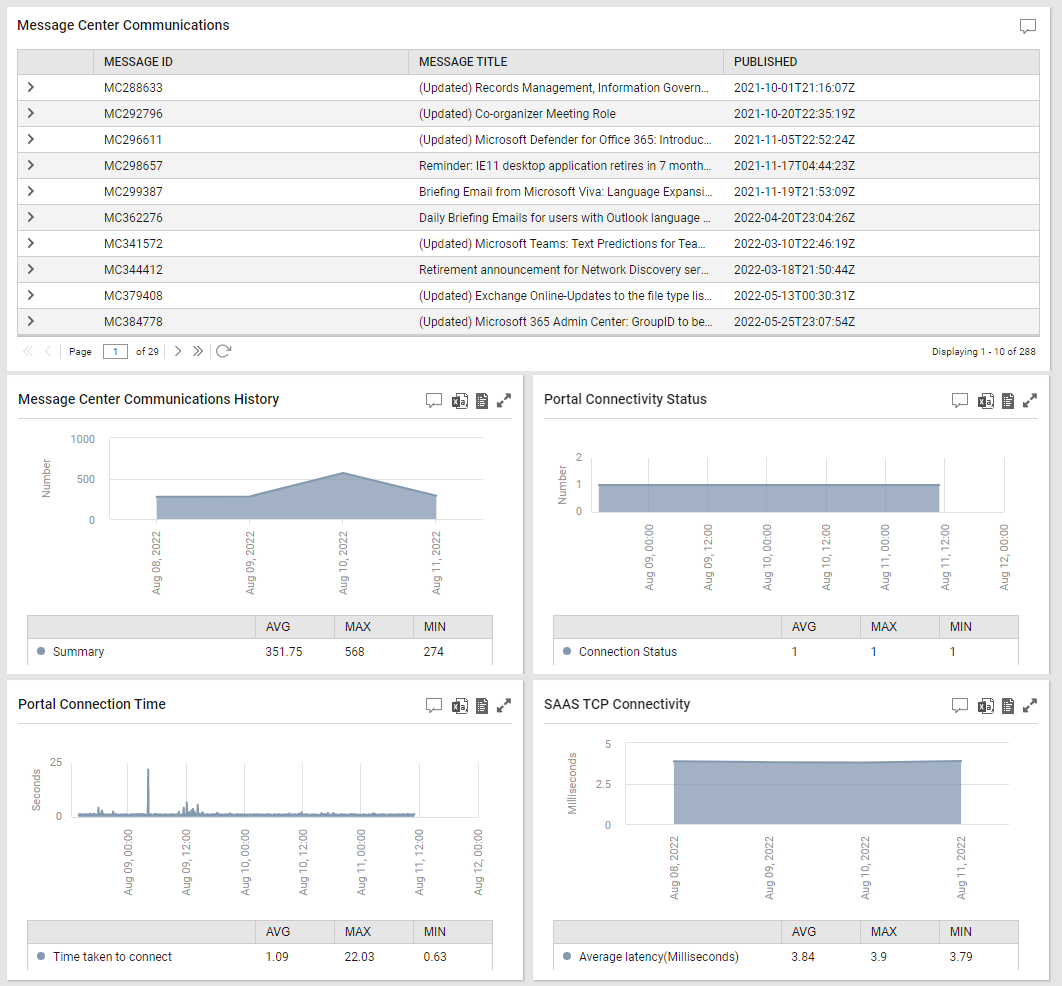Export SAAS TCP Connectivity to Excel
1062x986 pixels.
coord(985,706)
